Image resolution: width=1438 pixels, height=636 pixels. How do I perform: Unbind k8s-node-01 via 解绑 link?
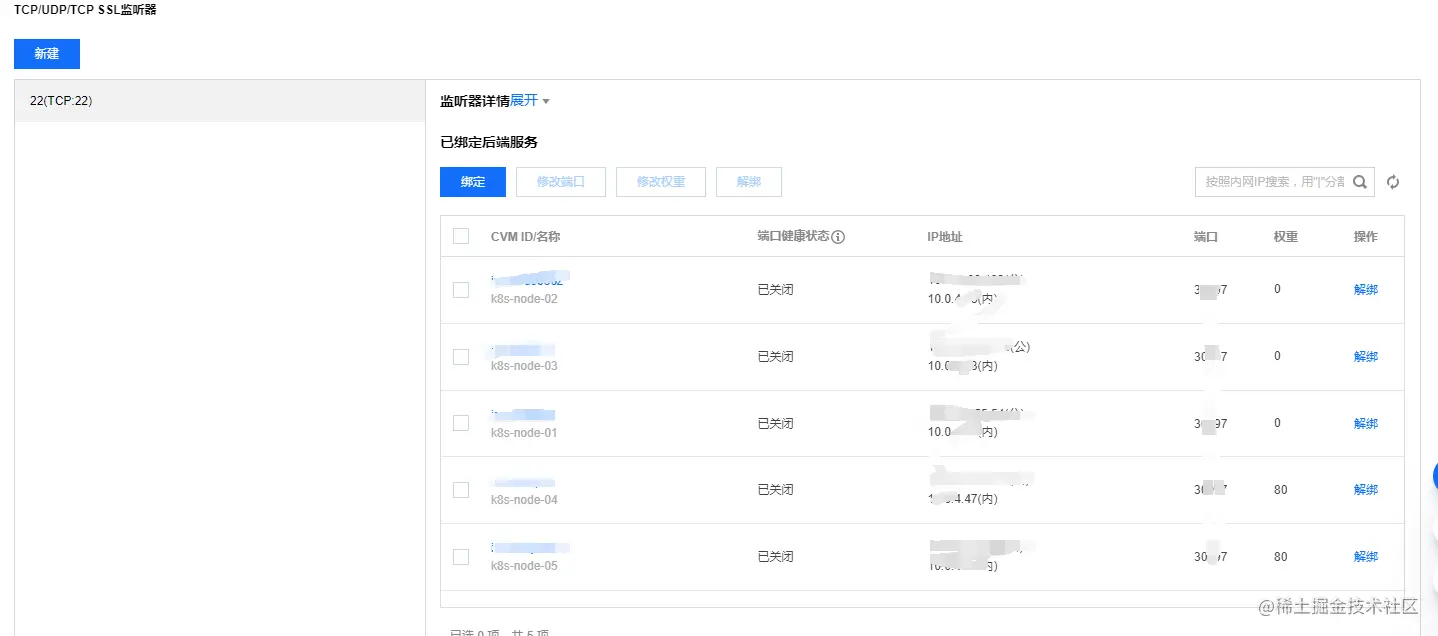(1366, 424)
